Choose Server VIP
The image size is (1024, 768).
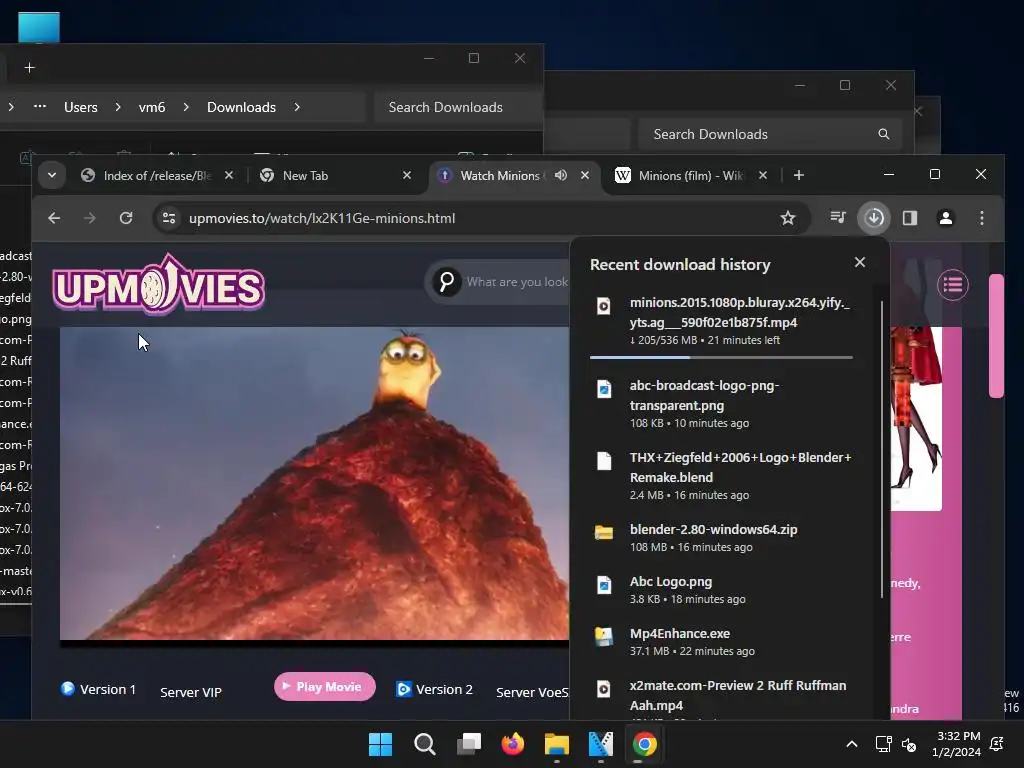[x=191, y=692]
